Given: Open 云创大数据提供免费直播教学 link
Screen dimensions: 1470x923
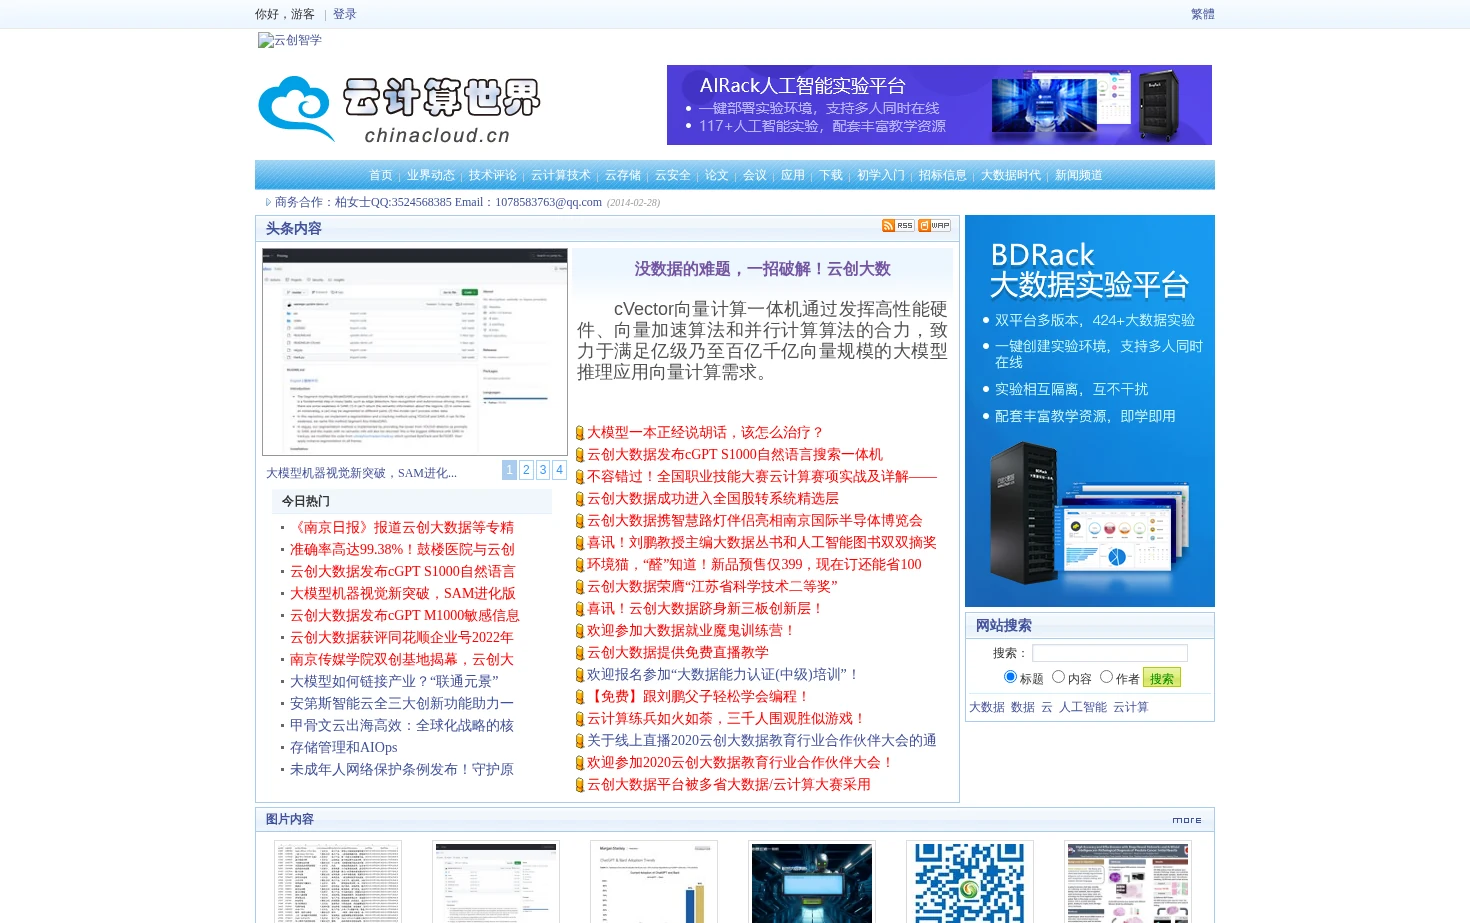Looking at the screenshot, I should pos(678,652).
